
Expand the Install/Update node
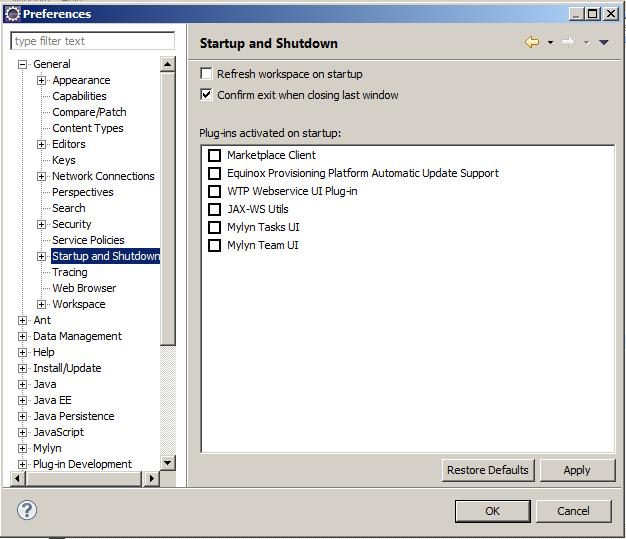click(x=22, y=368)
